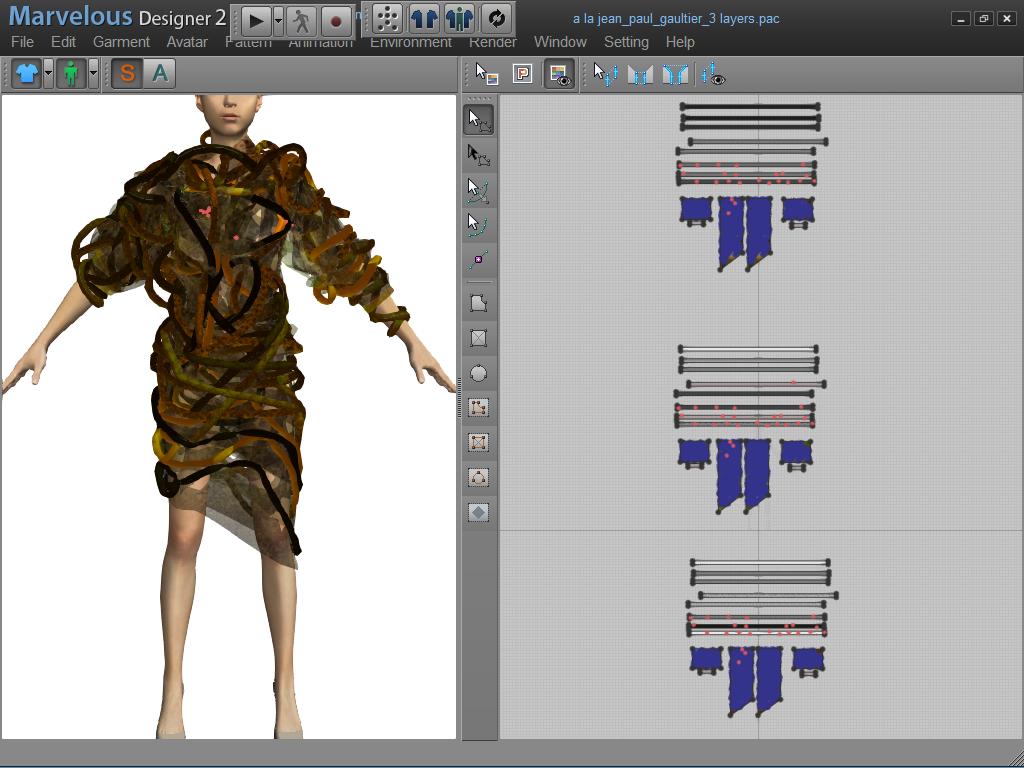1024x768 pixels.
Task: Expand dropdown arrow beside play button
Action: [278, 19]
